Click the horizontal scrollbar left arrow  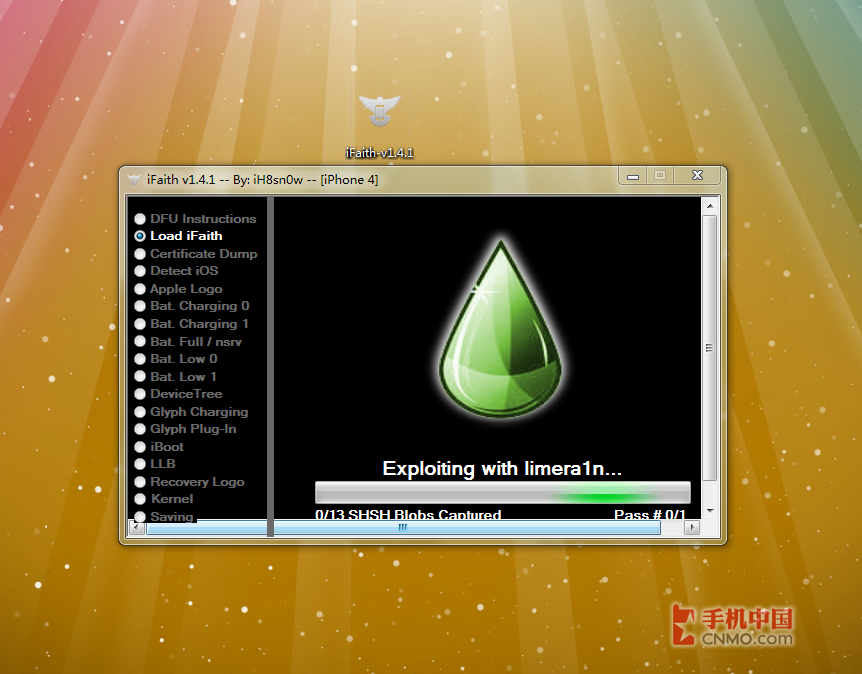137,528
